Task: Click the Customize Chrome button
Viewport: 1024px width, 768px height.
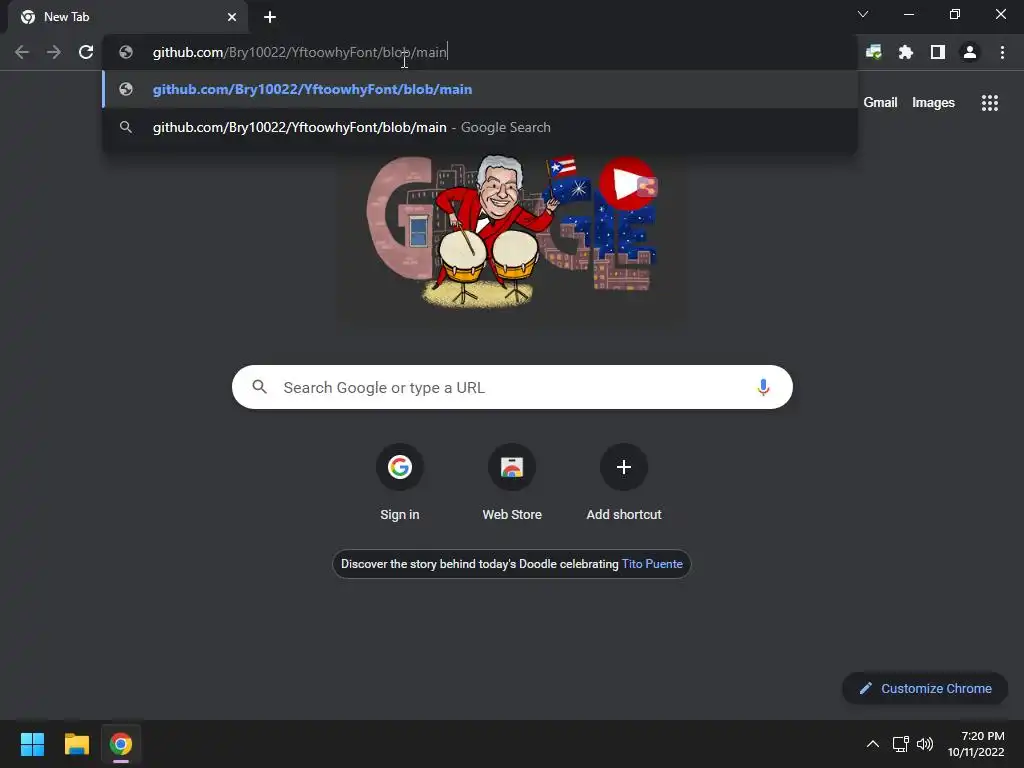Action: (925, 688)
